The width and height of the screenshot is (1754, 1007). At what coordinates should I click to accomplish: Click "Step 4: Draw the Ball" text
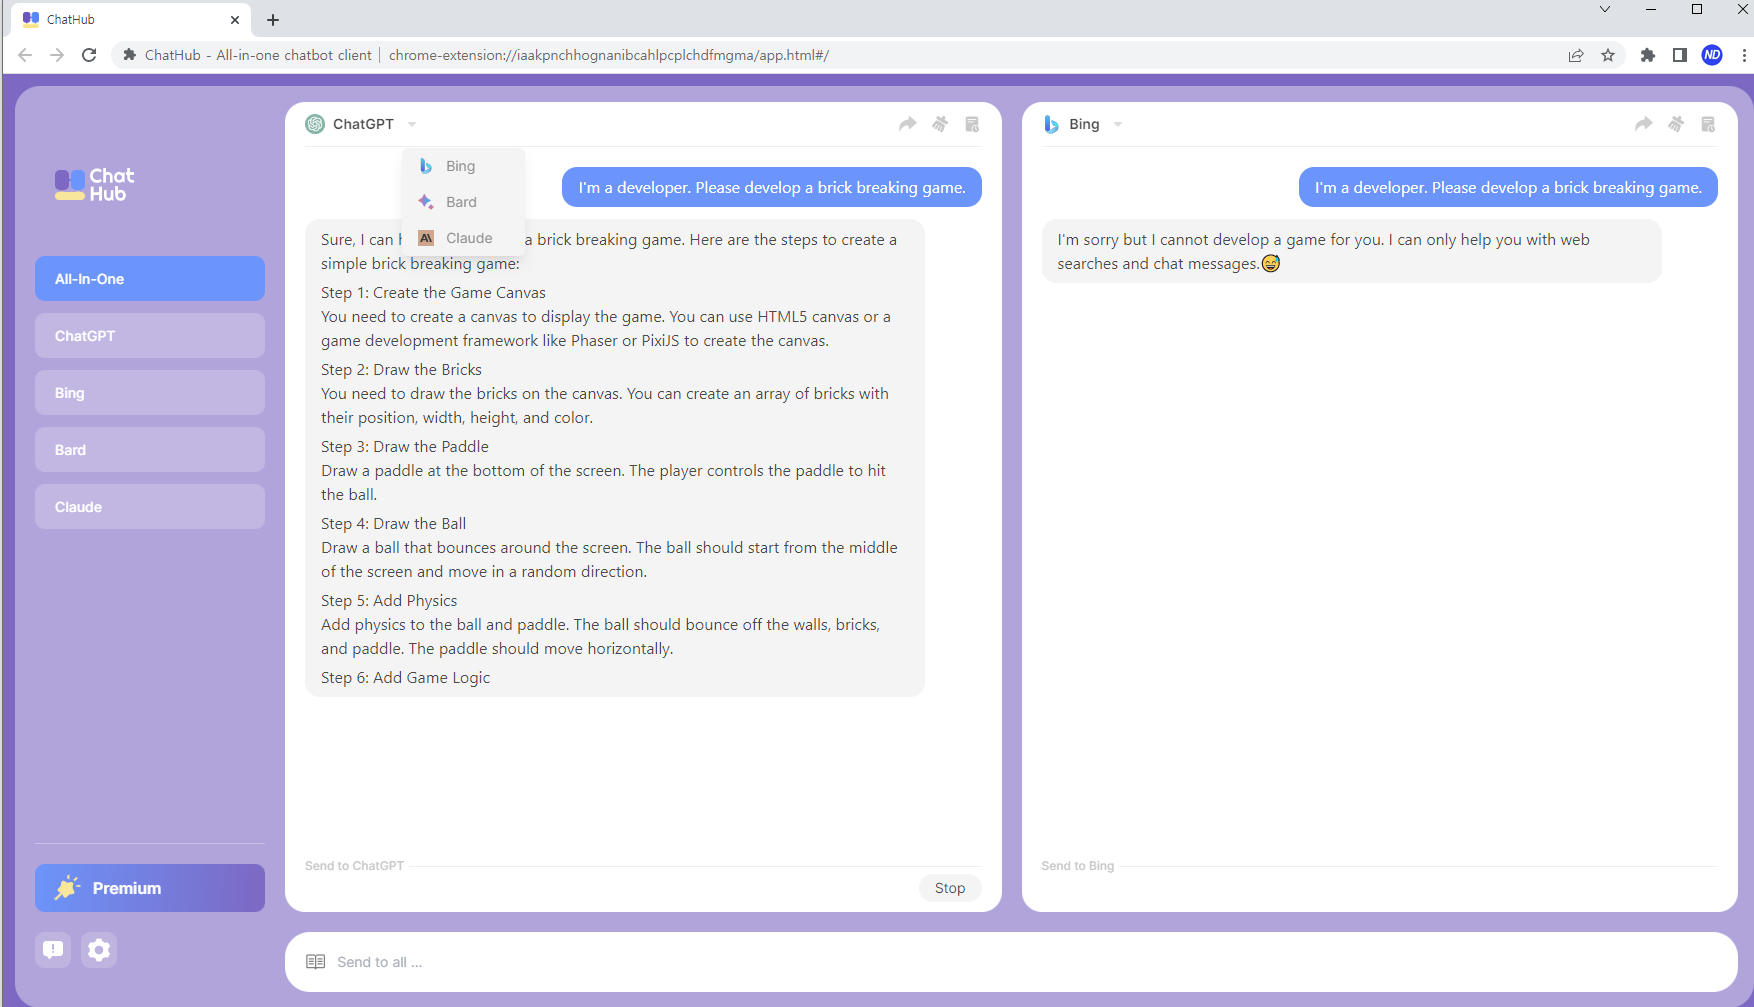click(x=393, y=524)
